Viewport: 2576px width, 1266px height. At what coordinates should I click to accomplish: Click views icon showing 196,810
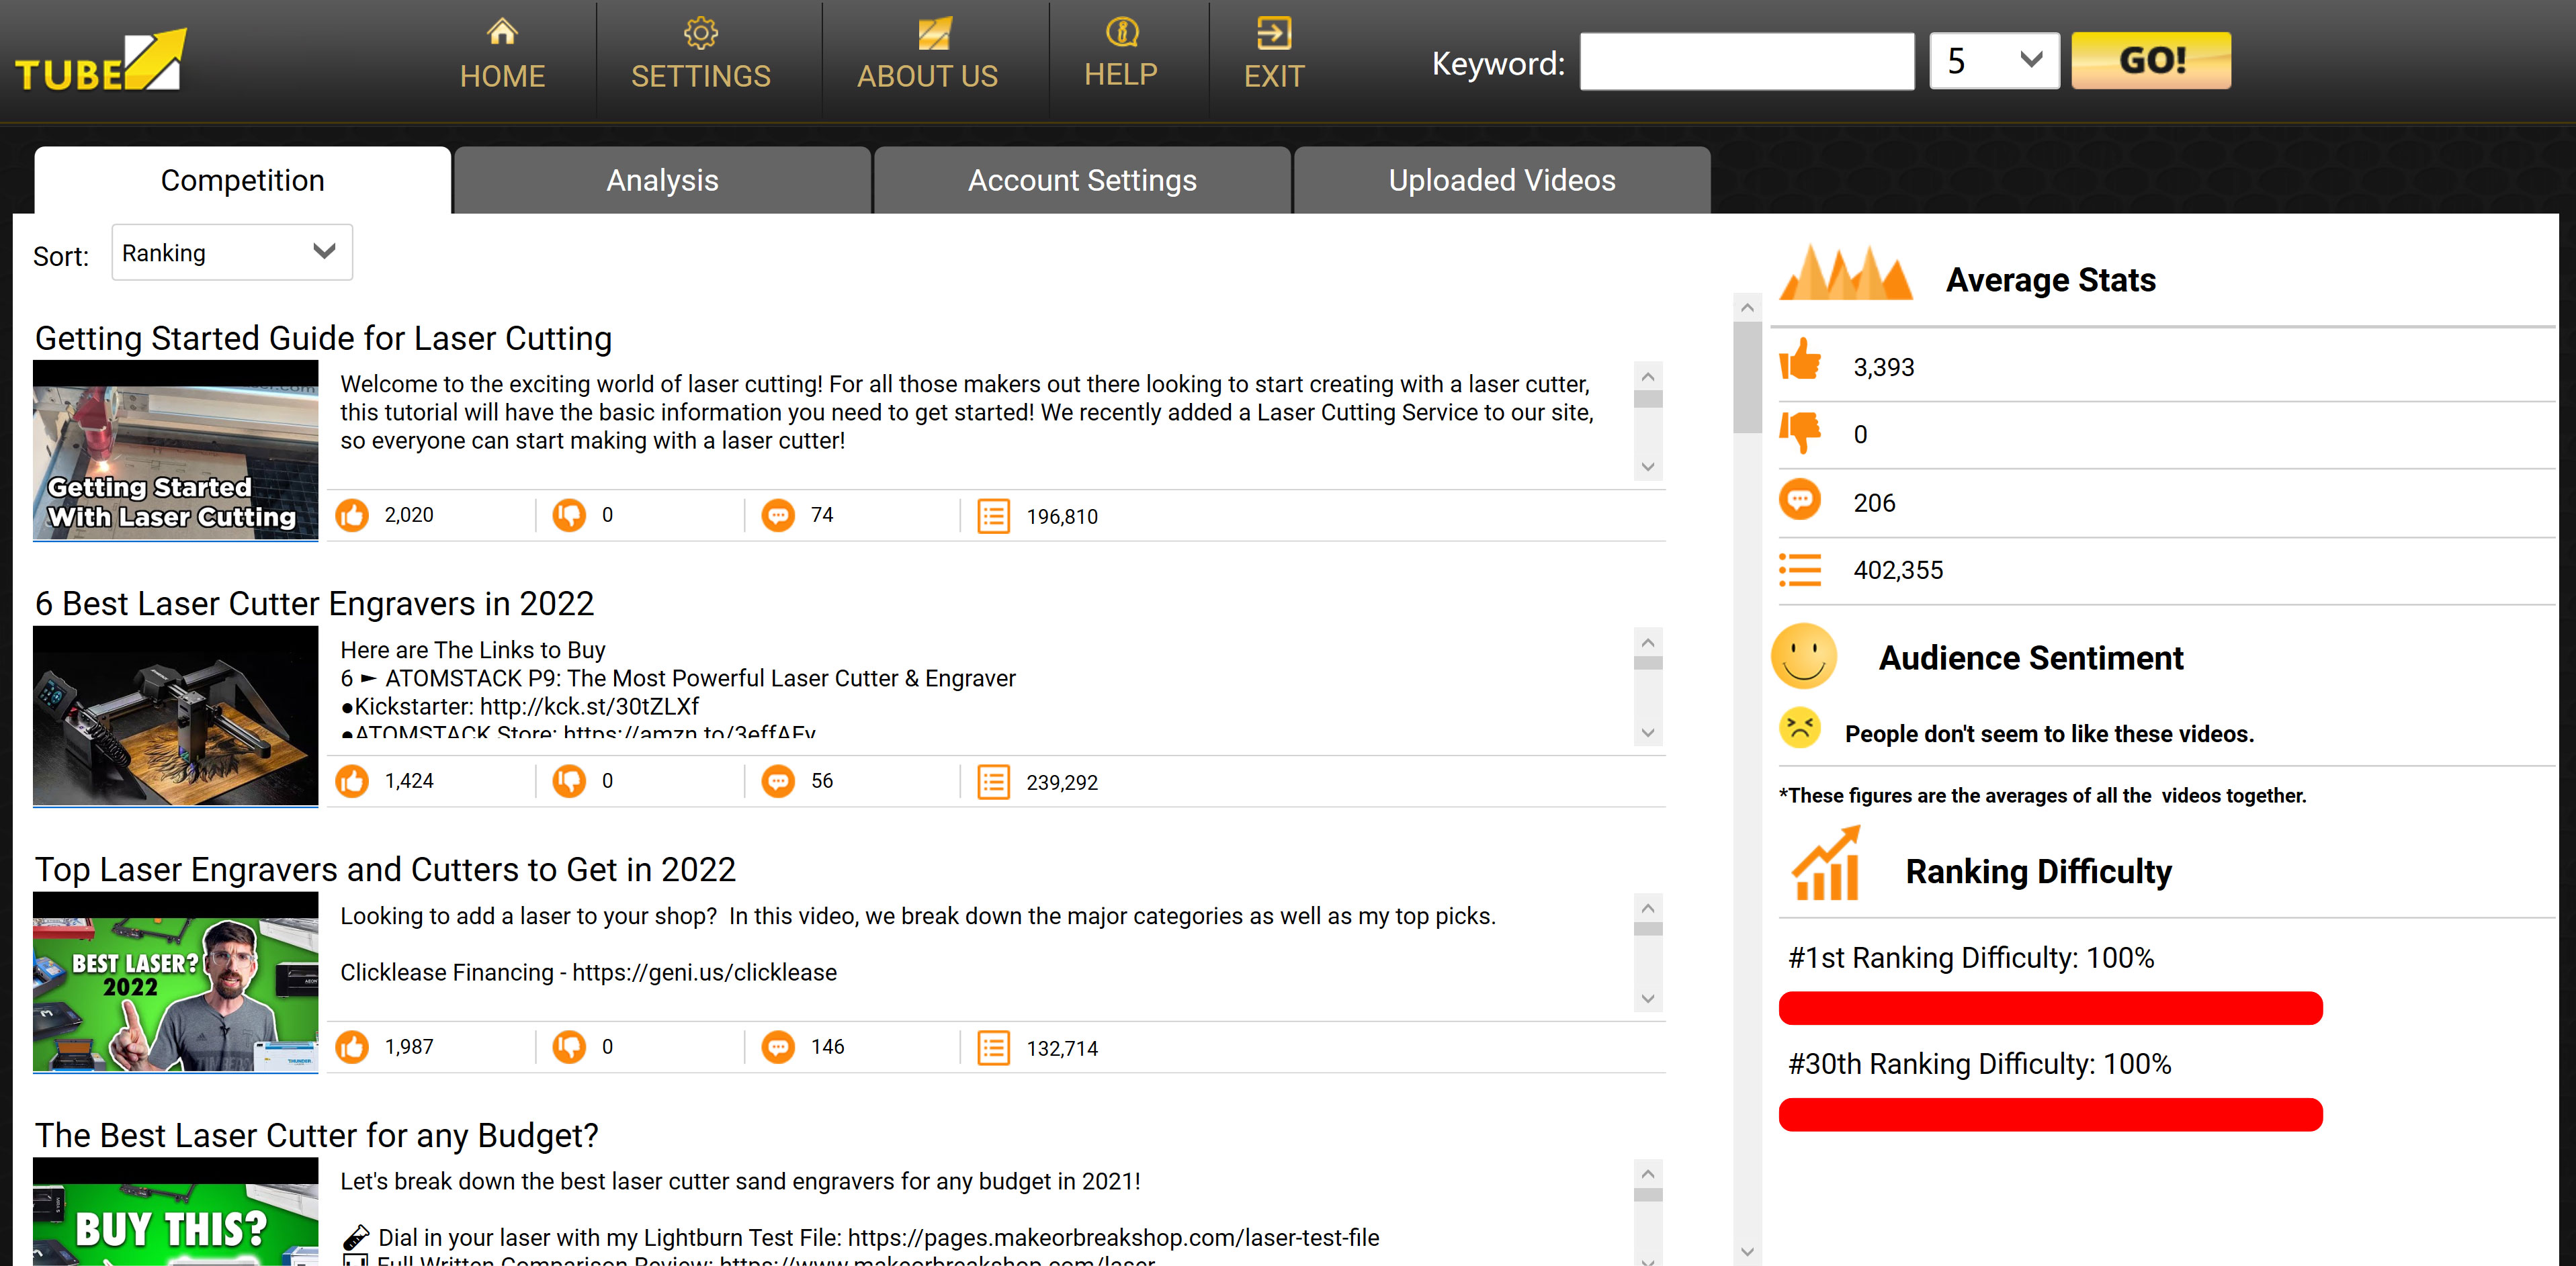tap(993, 516)
